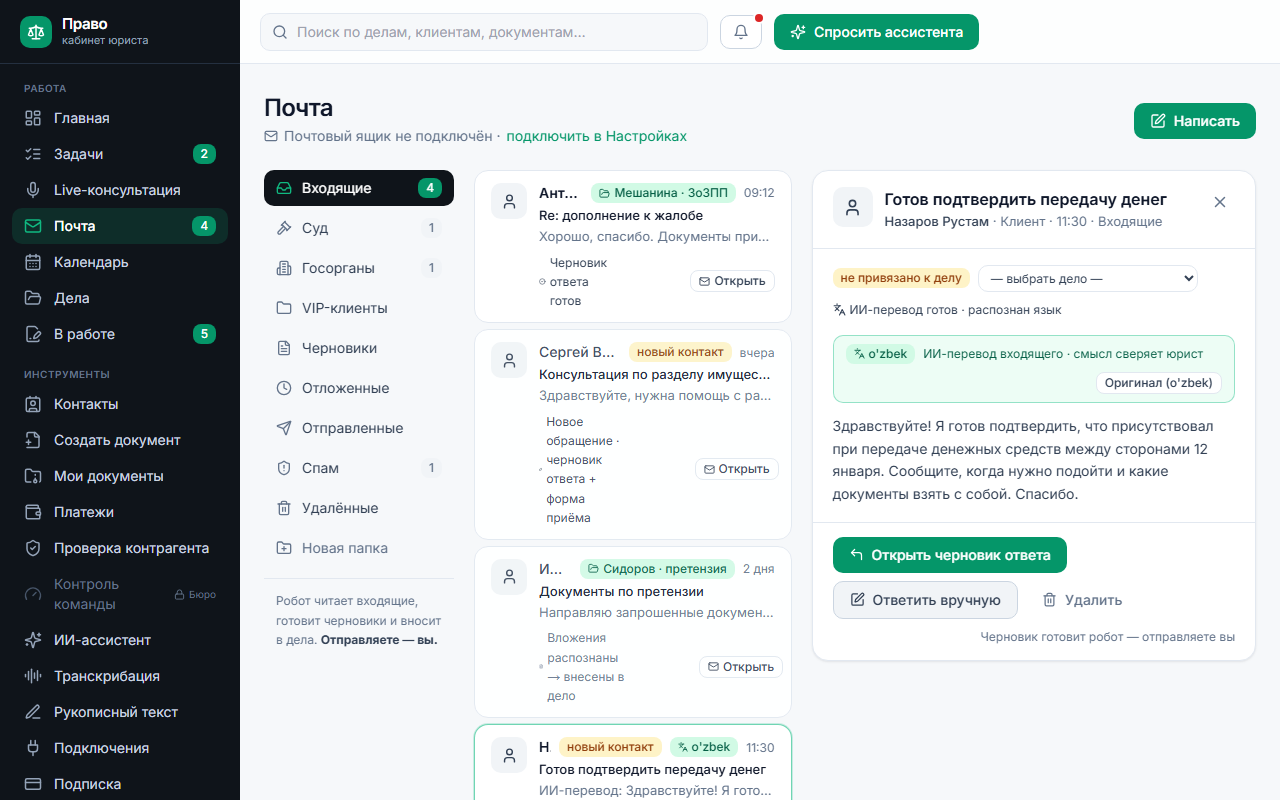Click Открыть черновик ответа button

pos(950,555)
